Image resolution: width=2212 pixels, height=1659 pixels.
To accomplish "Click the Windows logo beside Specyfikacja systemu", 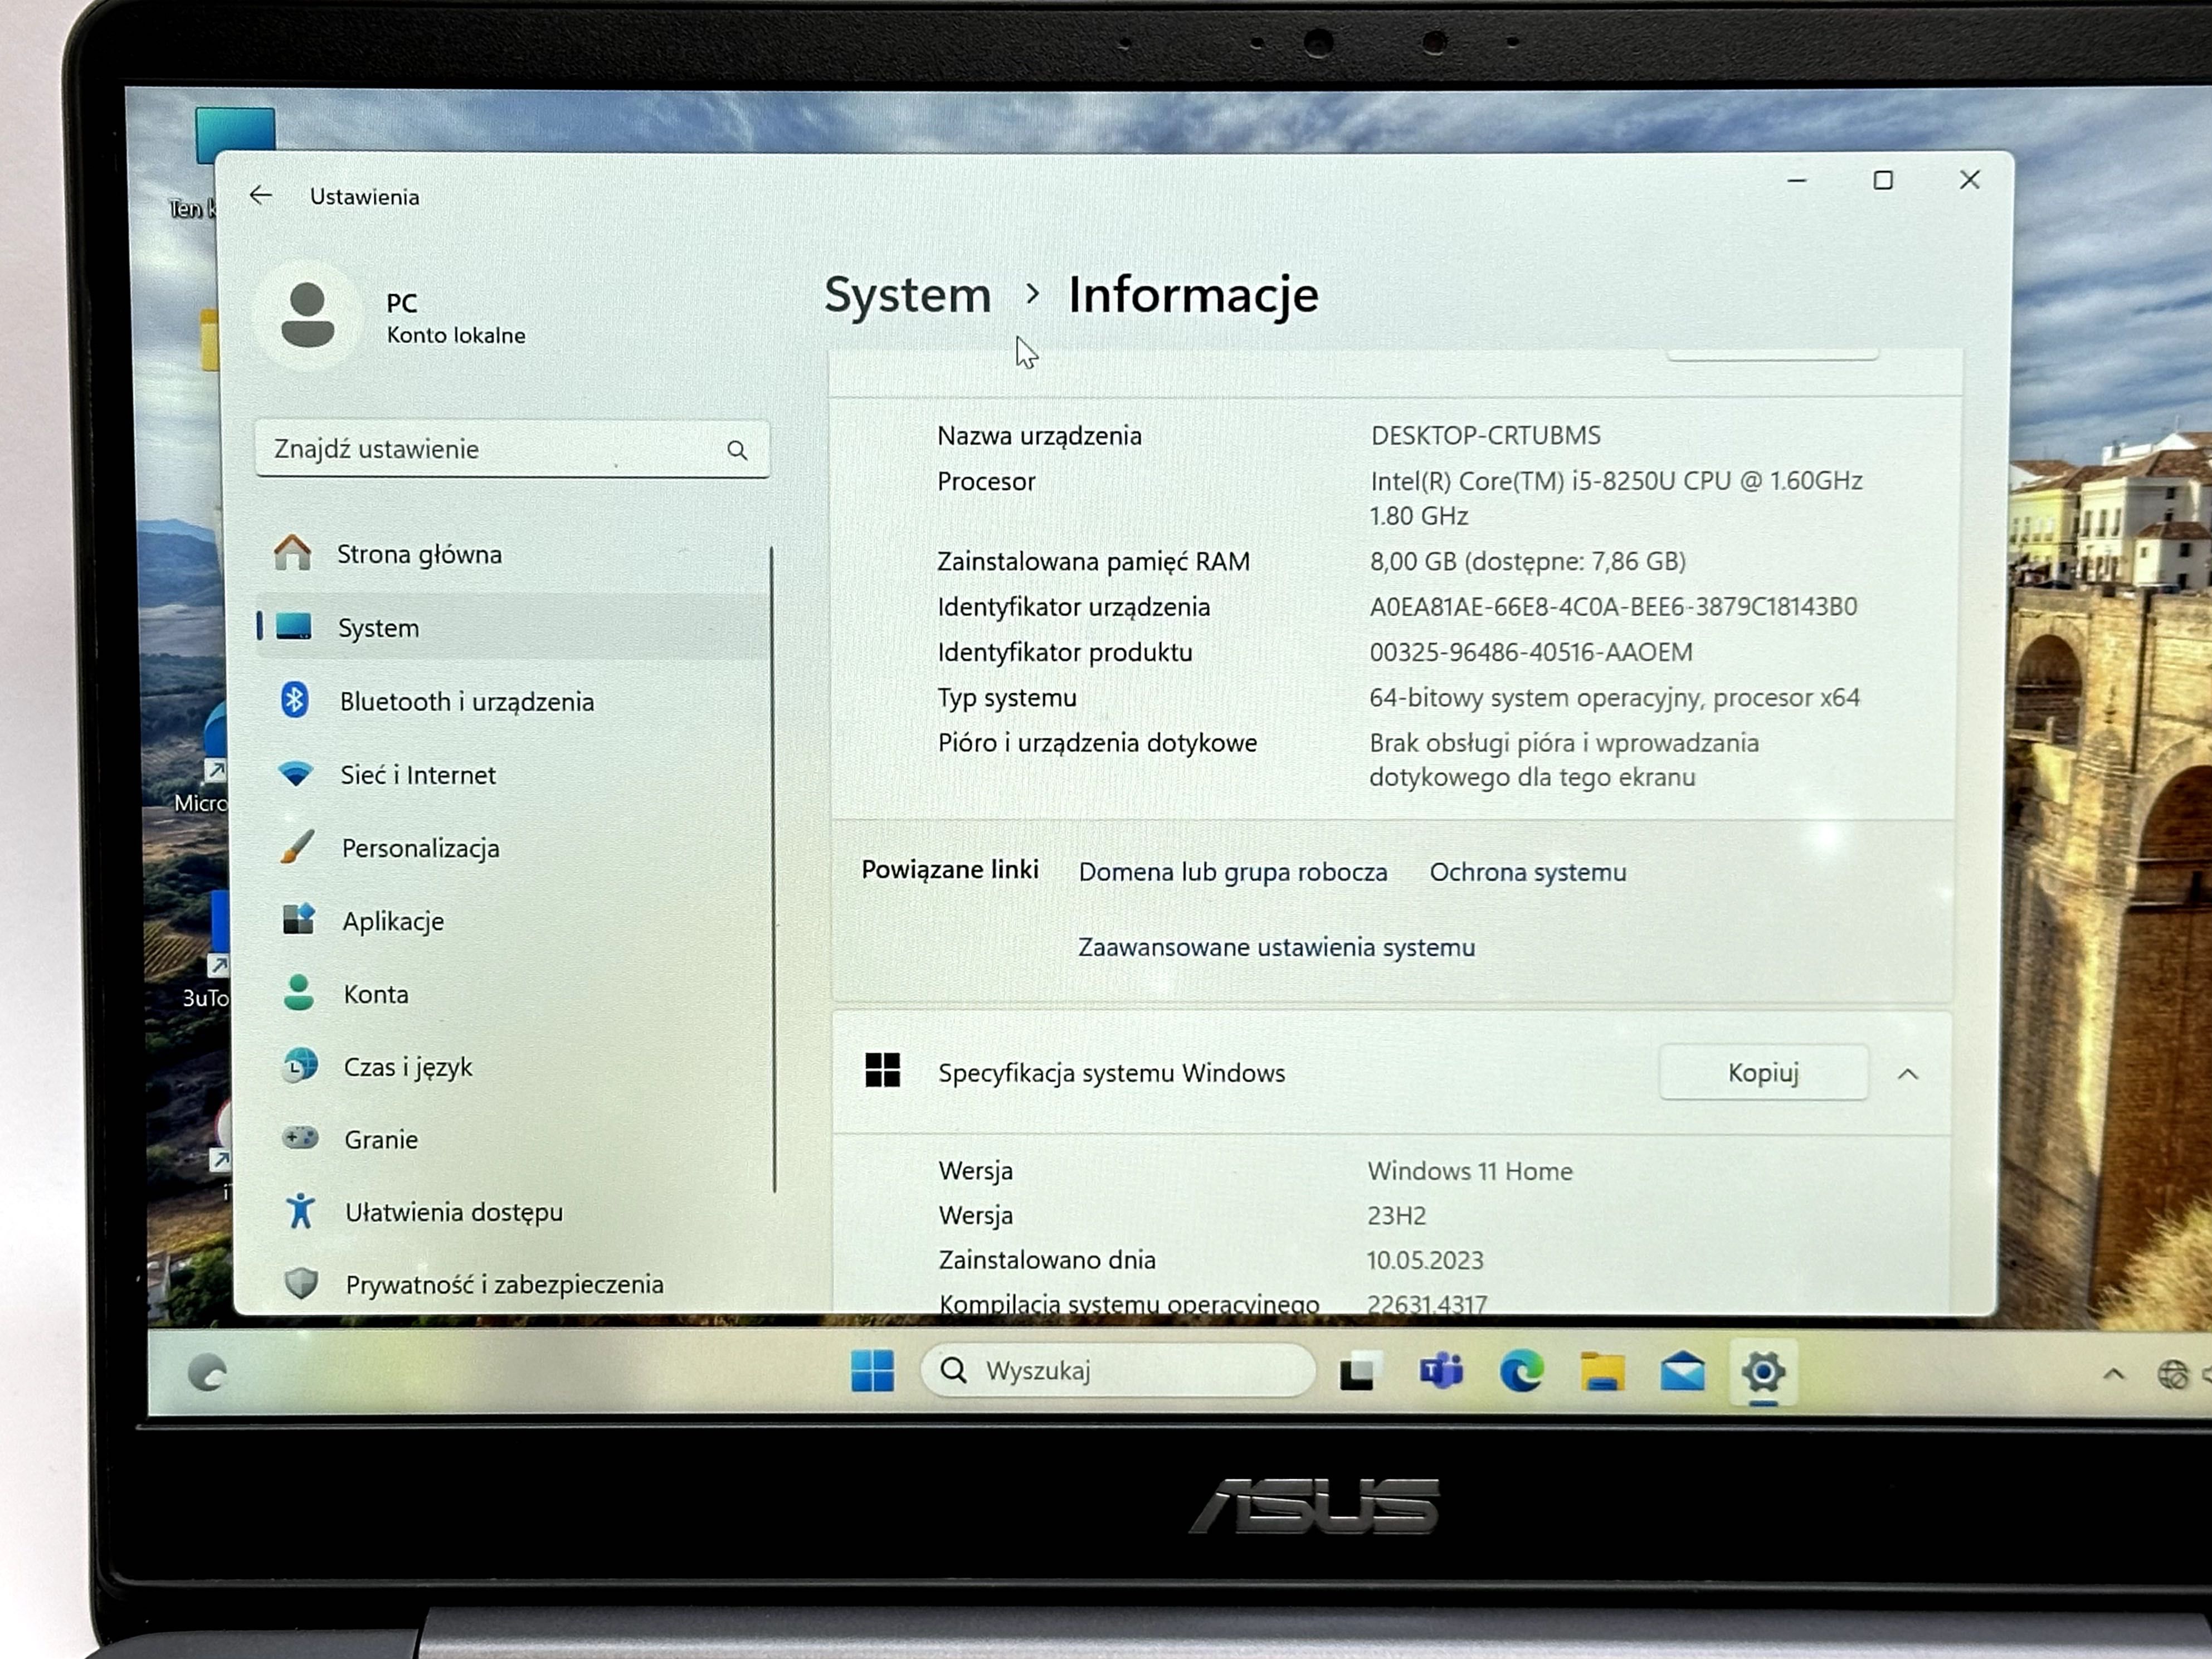I will 882,1070.
